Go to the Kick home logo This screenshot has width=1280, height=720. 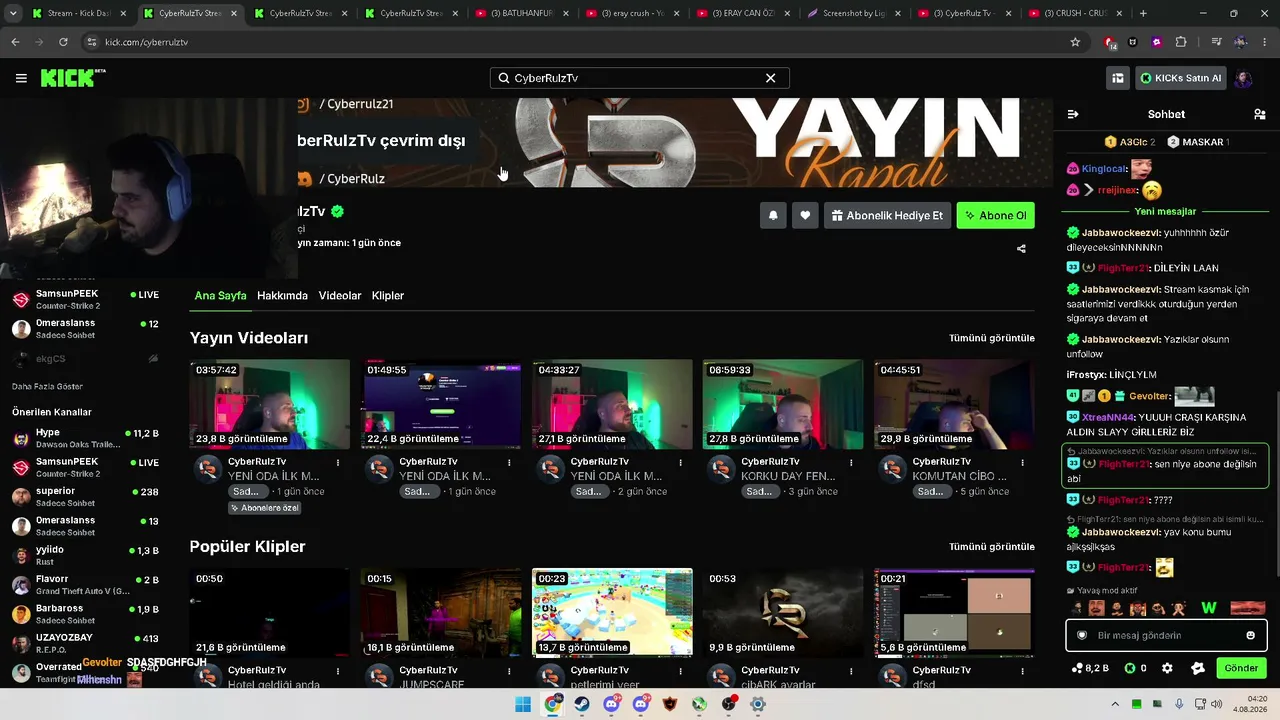click(x=73, y=78)
